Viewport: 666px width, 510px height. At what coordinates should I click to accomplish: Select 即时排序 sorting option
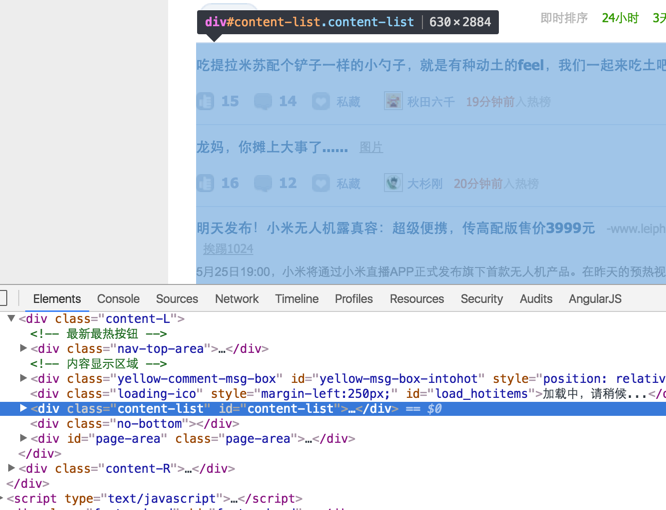(x=564, y=18)
